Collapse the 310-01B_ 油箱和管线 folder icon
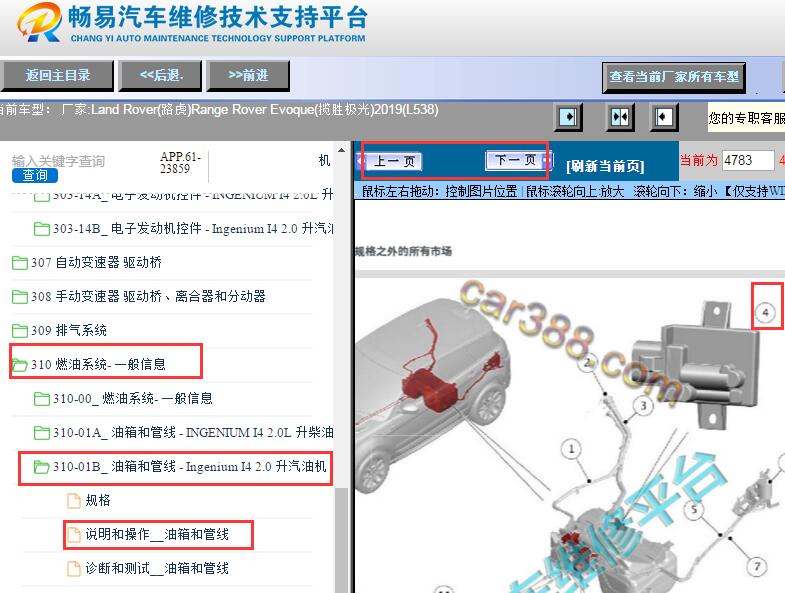 42,467
